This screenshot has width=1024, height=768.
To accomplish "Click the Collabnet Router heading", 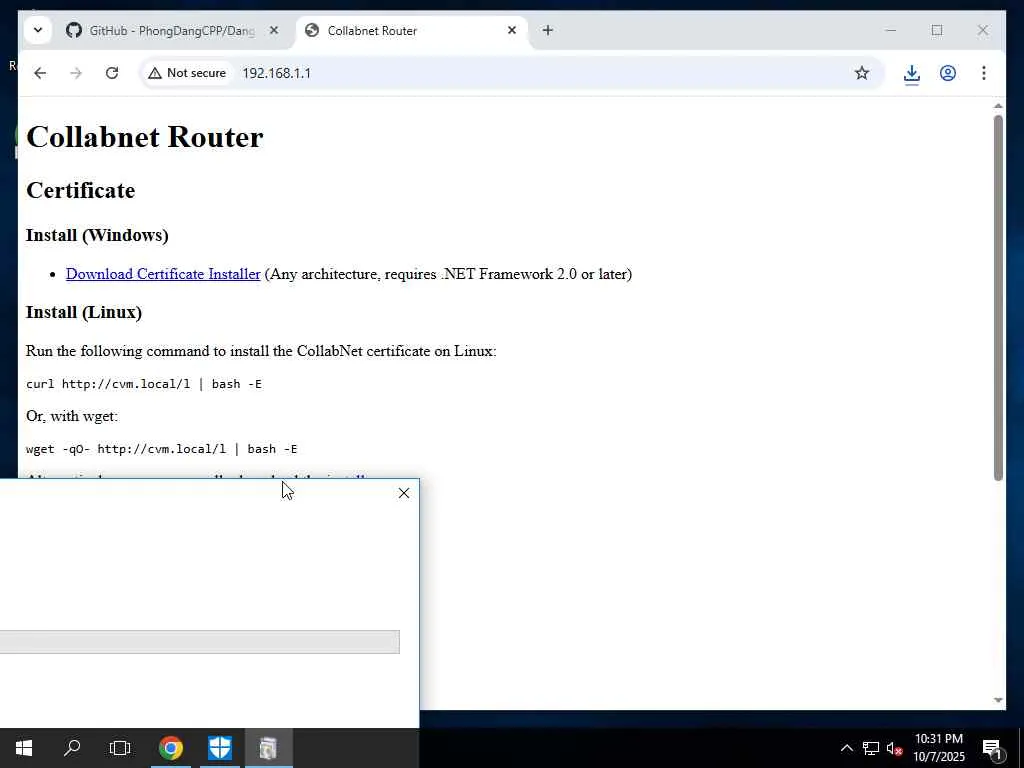I will pyautogui.click(x=145, y=137).
